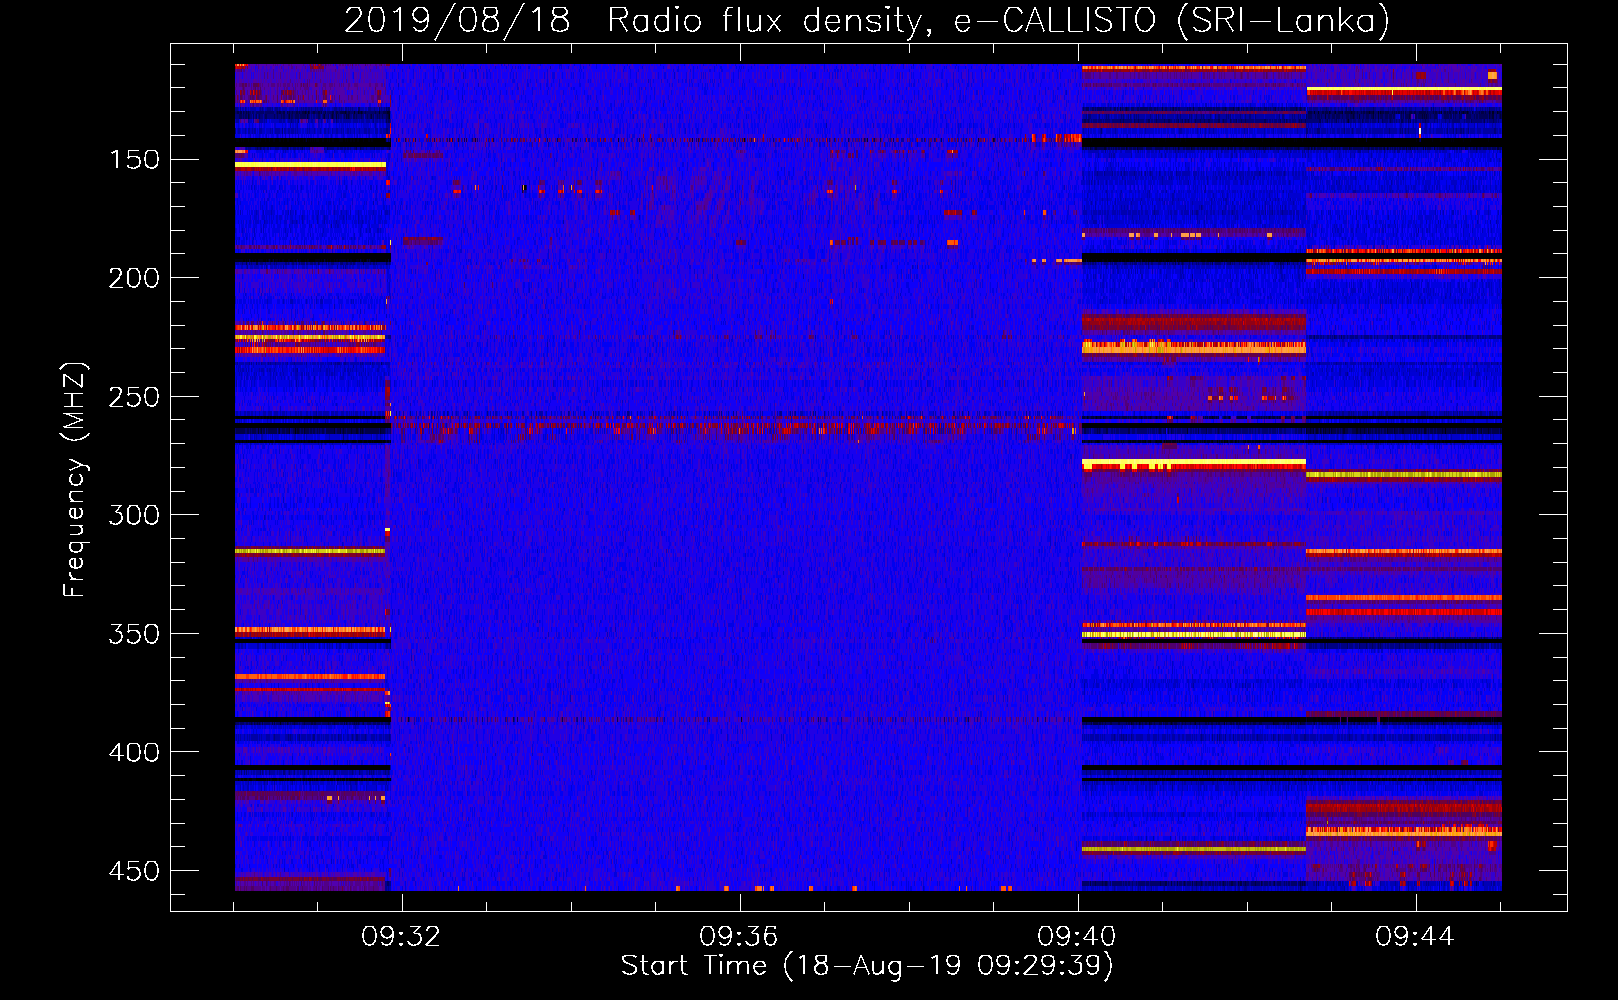Viewport: 1618px width, 1000px height.
Task: Click the 'e-CALLISTO (SRI-Lanka)' title text
Action: pos(1171,21)
